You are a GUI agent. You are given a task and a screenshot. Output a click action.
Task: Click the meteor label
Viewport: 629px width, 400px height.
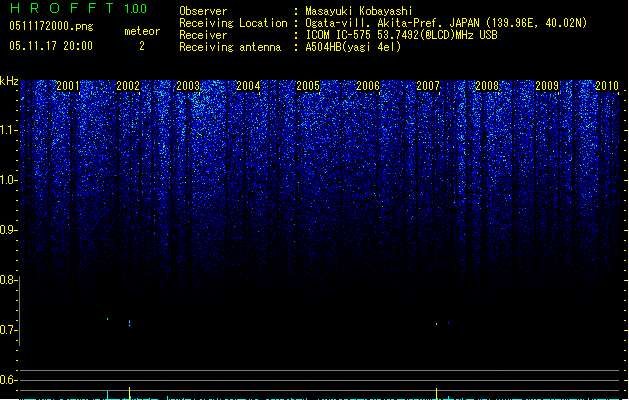(142, 31)
